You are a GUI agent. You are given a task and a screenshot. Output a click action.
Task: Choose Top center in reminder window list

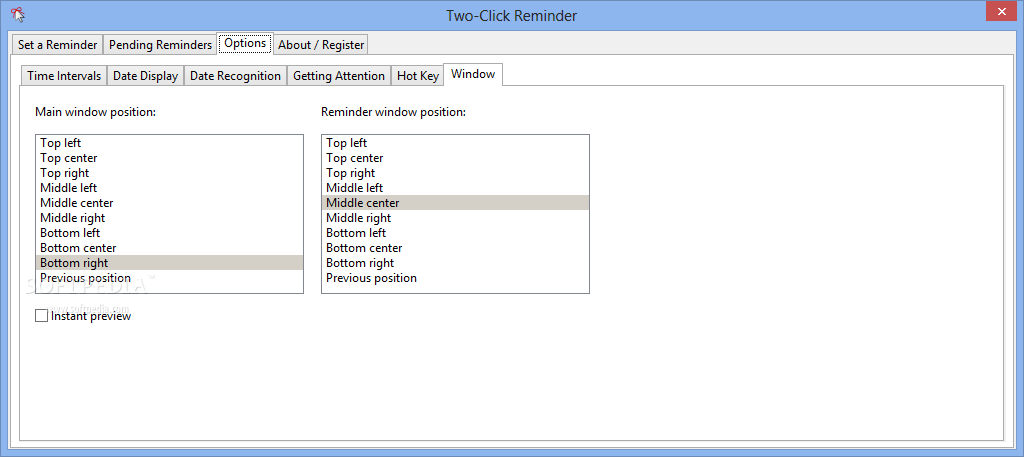coord(455,158)
